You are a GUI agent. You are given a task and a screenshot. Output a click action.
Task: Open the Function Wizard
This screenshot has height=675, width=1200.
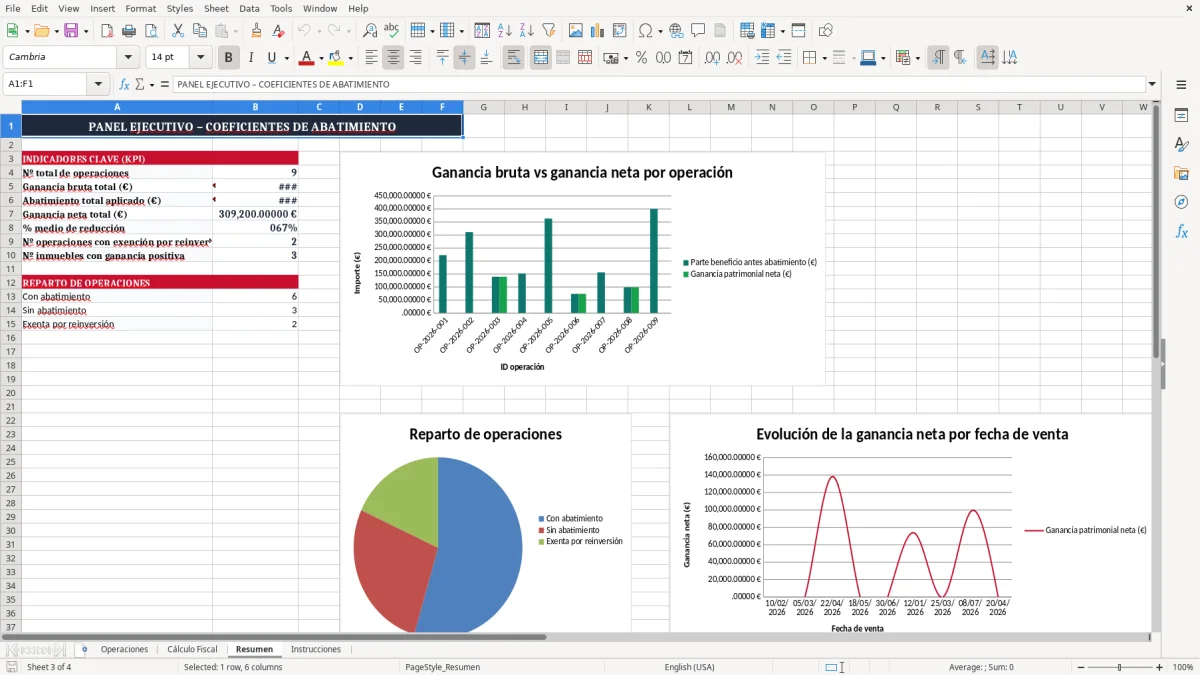pyautogui.click(x=125, y=84)
